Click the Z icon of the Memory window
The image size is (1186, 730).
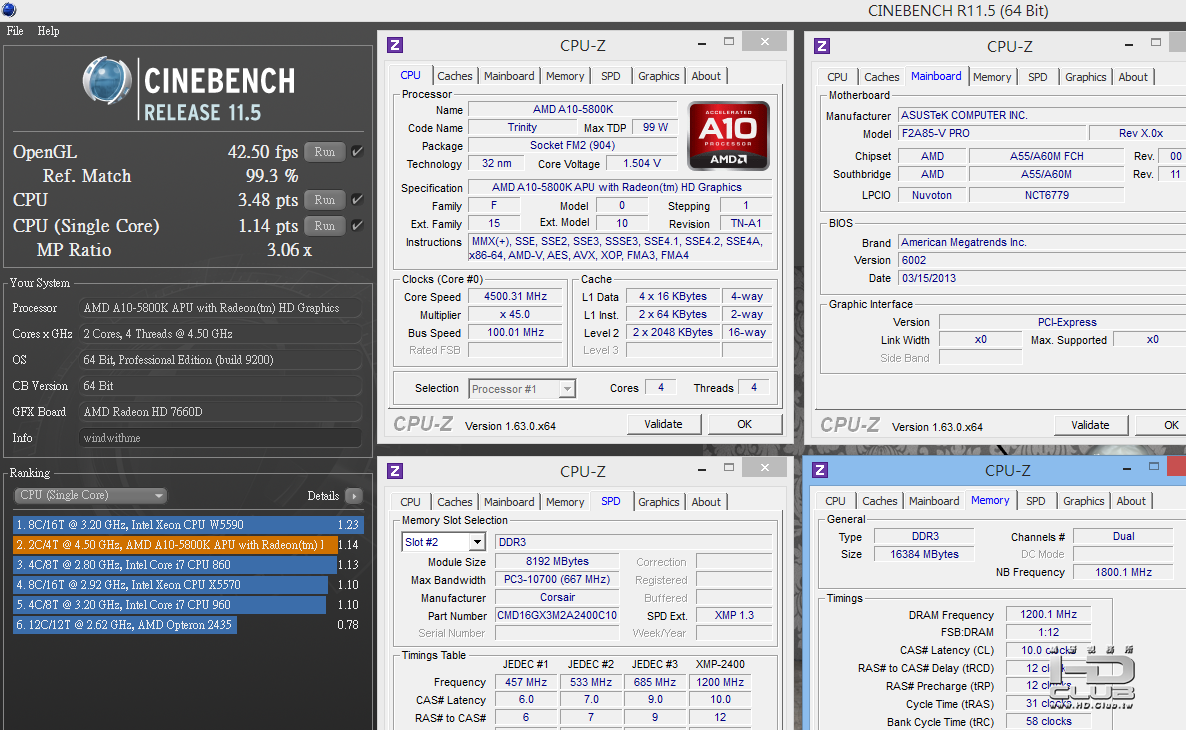click(x=822, y=470)
